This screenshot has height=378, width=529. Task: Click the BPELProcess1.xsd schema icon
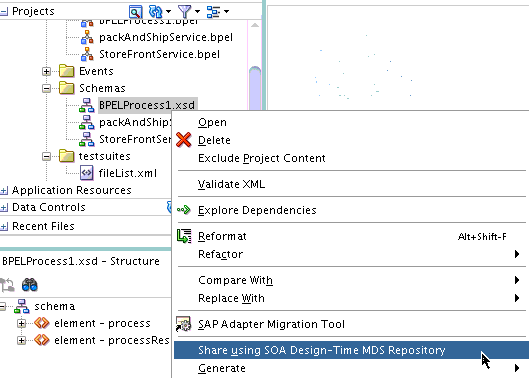tap(87, 105)
